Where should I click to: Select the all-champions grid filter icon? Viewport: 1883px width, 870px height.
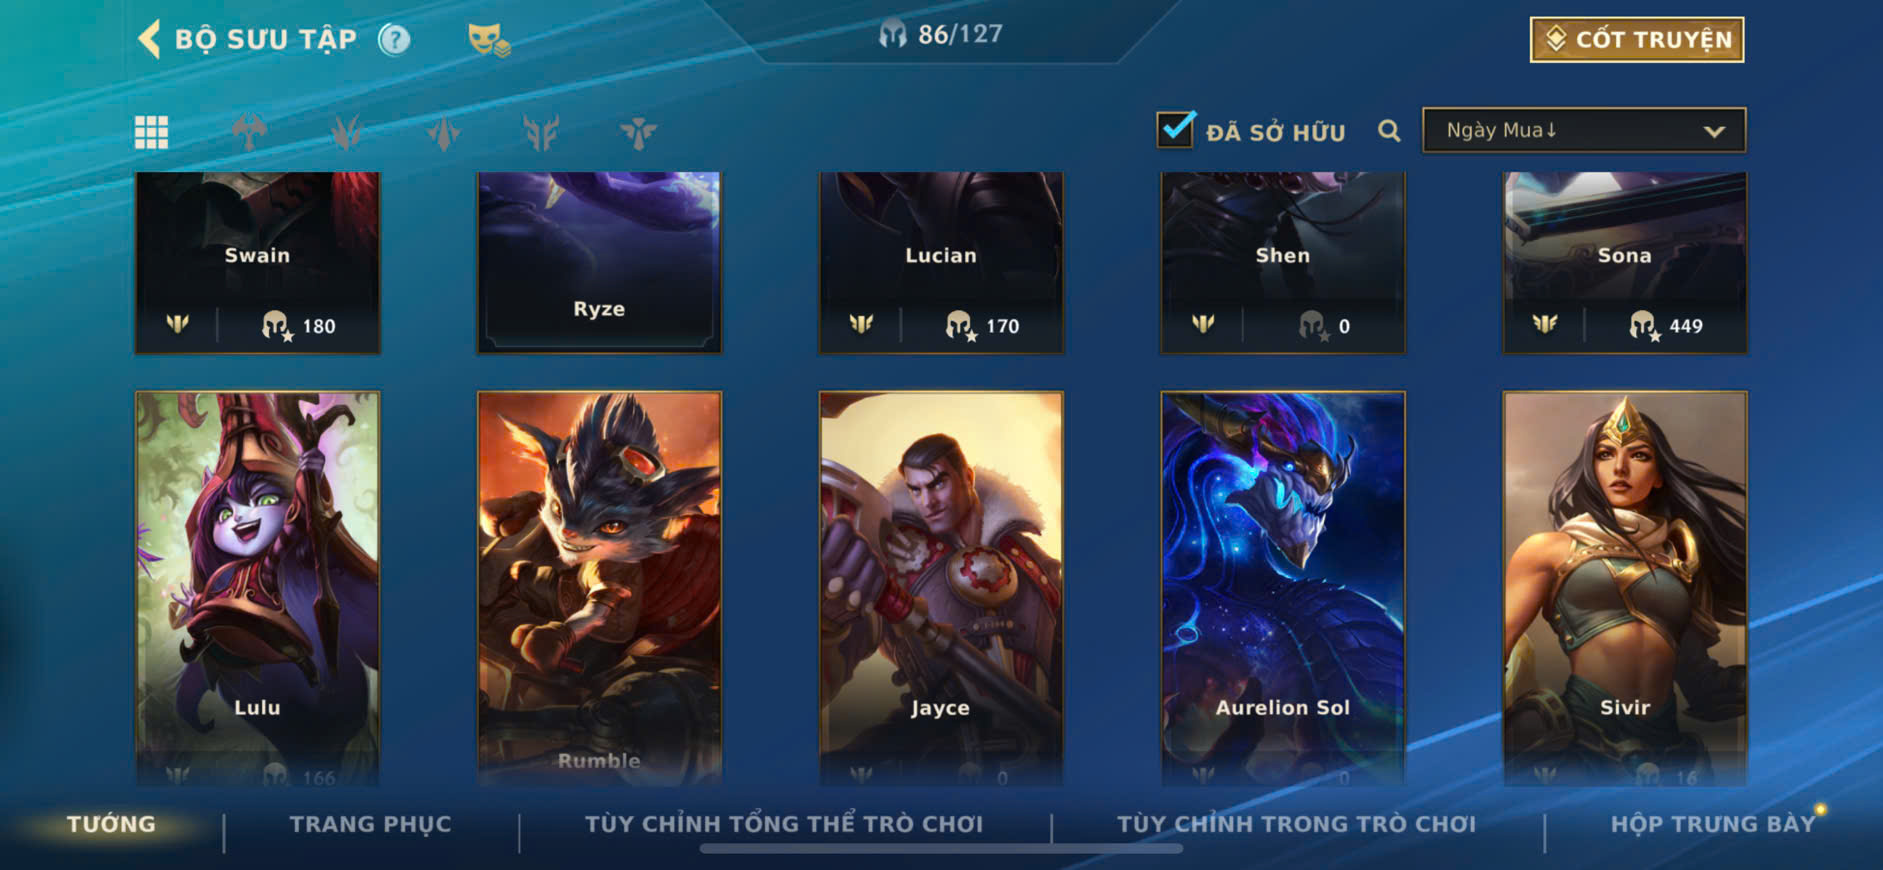click(x=152, y=132)
